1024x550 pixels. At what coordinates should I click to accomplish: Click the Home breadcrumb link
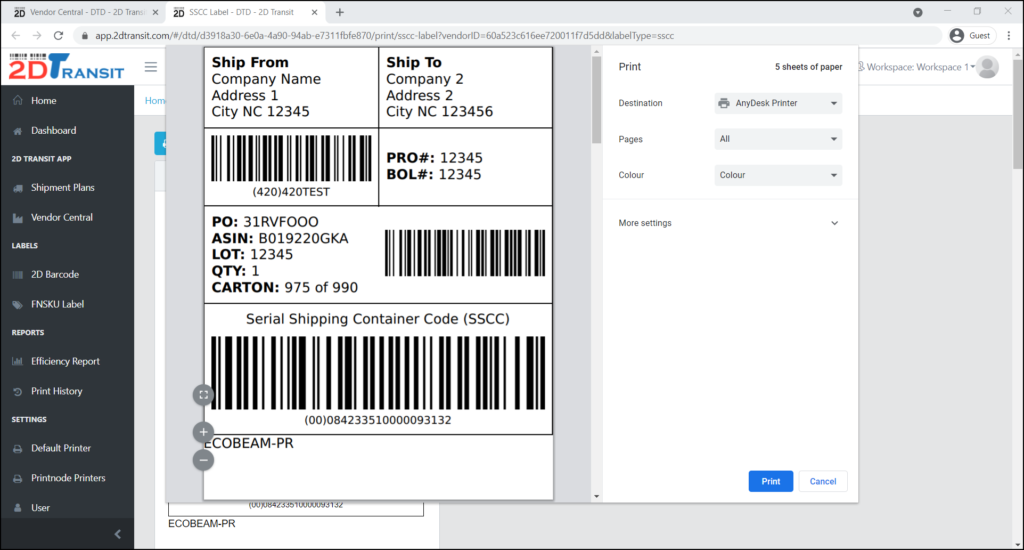[x=155, y=101]
